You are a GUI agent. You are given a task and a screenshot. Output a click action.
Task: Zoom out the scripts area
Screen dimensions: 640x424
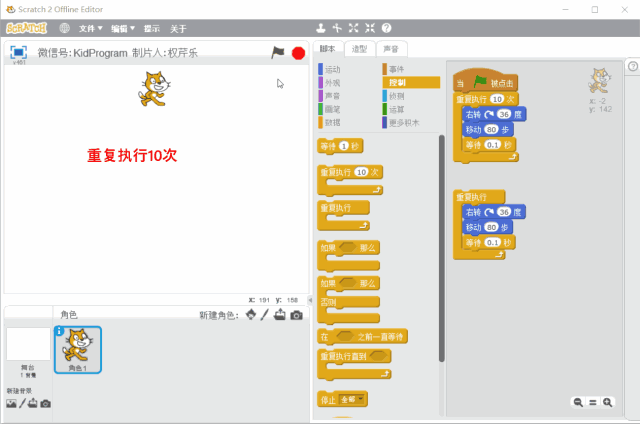pyautogui.click(x=578, y=402)
